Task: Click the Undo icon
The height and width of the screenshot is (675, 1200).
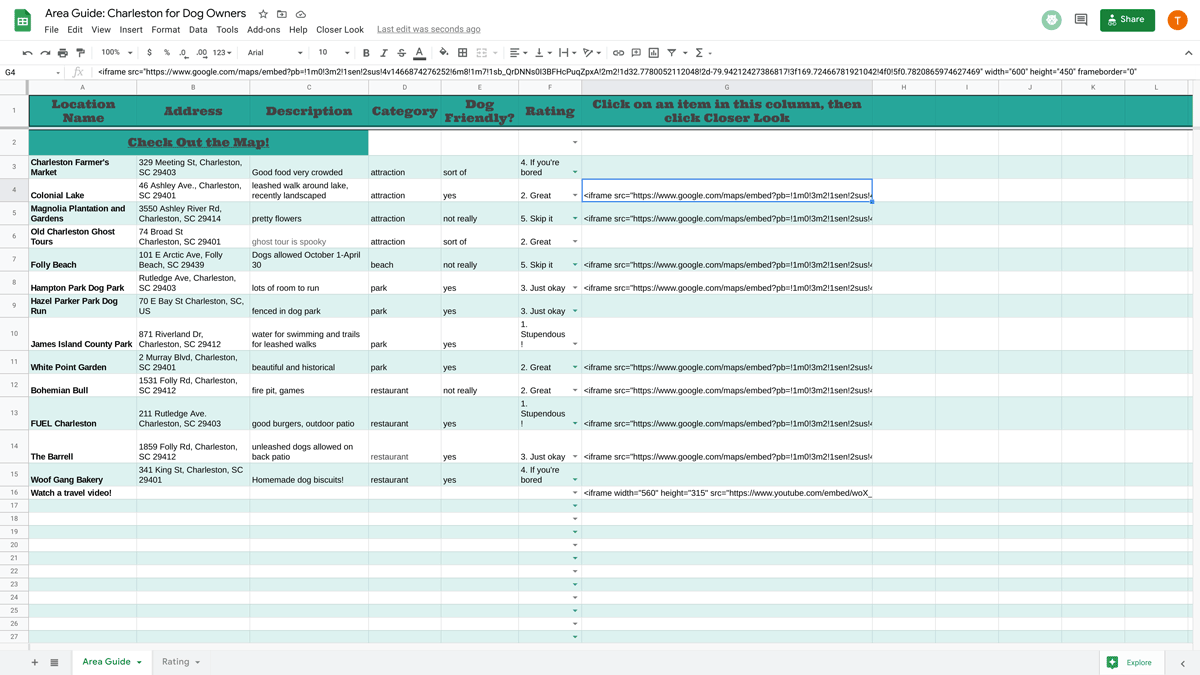Action: pyautogui.click(x=27, y=53)
